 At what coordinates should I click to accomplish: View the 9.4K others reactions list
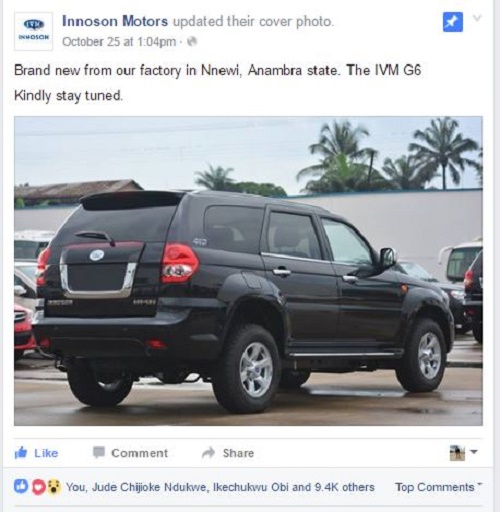345,487
